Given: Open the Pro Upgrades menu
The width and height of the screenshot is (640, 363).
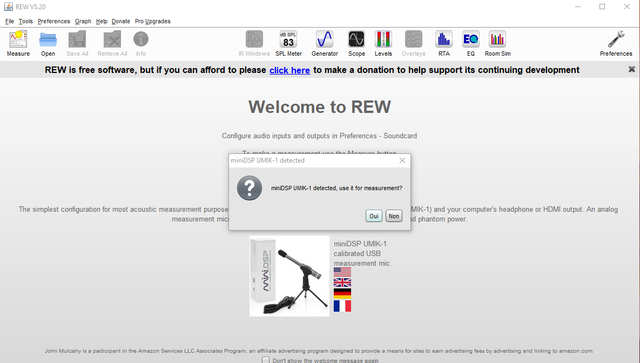Looking at the screenshot, I should click(x=153, y=21).
